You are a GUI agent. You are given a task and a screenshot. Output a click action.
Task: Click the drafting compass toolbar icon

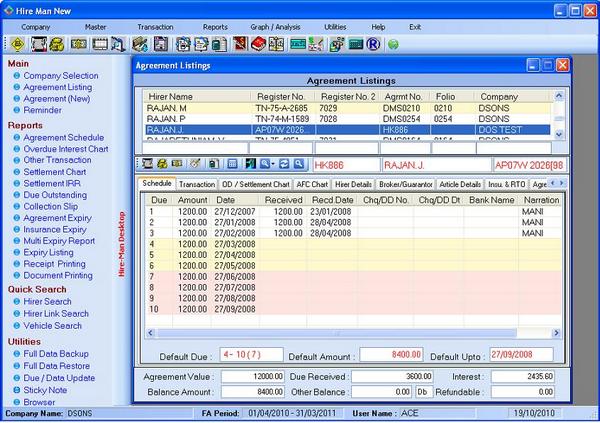pyautogui.click(x=118, y=44)
